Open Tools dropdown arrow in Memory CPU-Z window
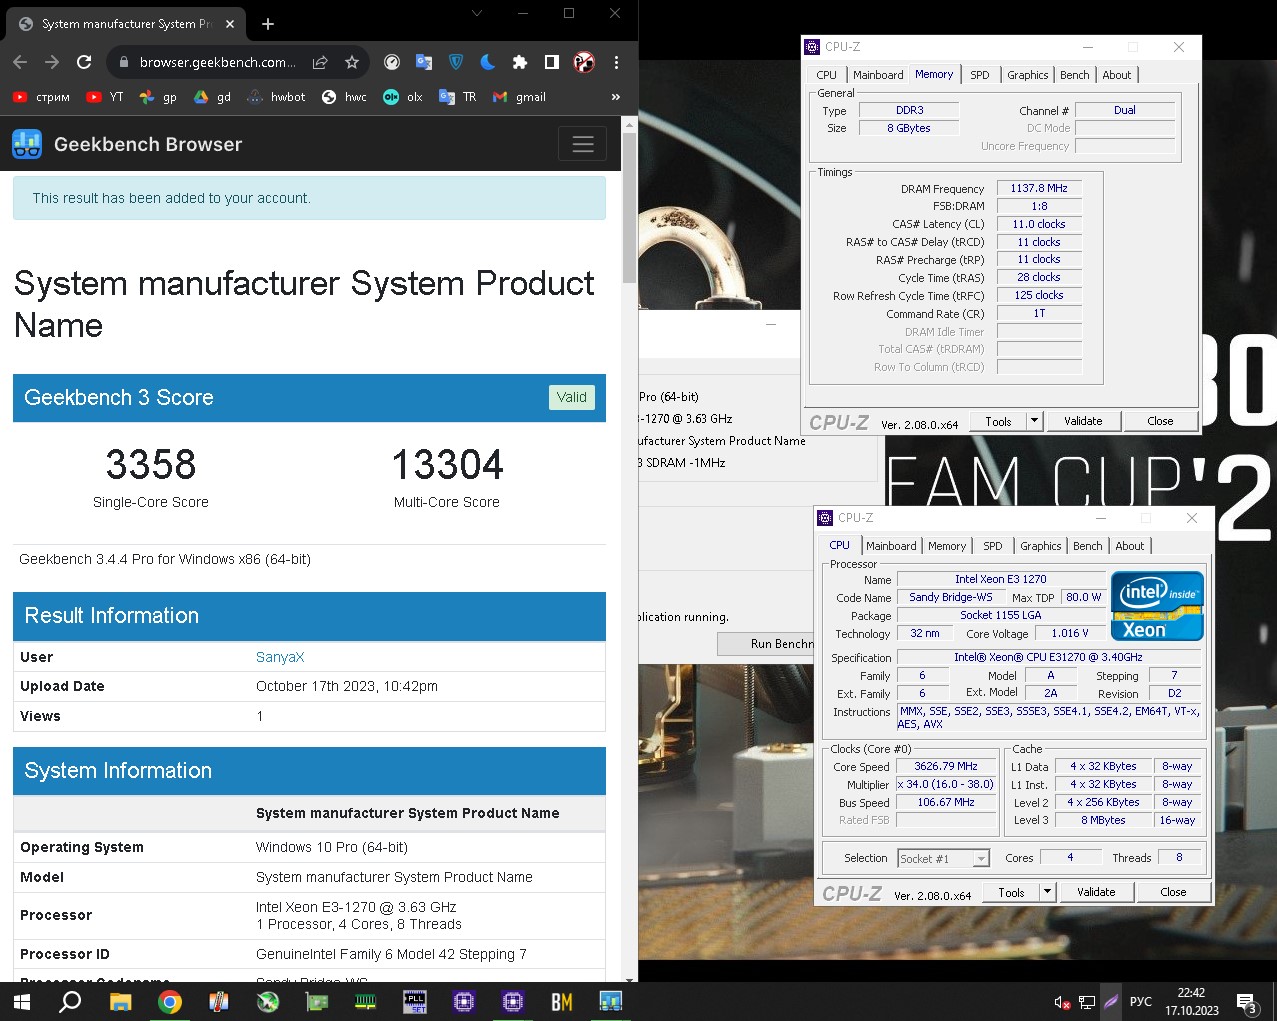Image resolution: width=1277 pixels, height=1021 pixels. click(x=1035, y=421)
